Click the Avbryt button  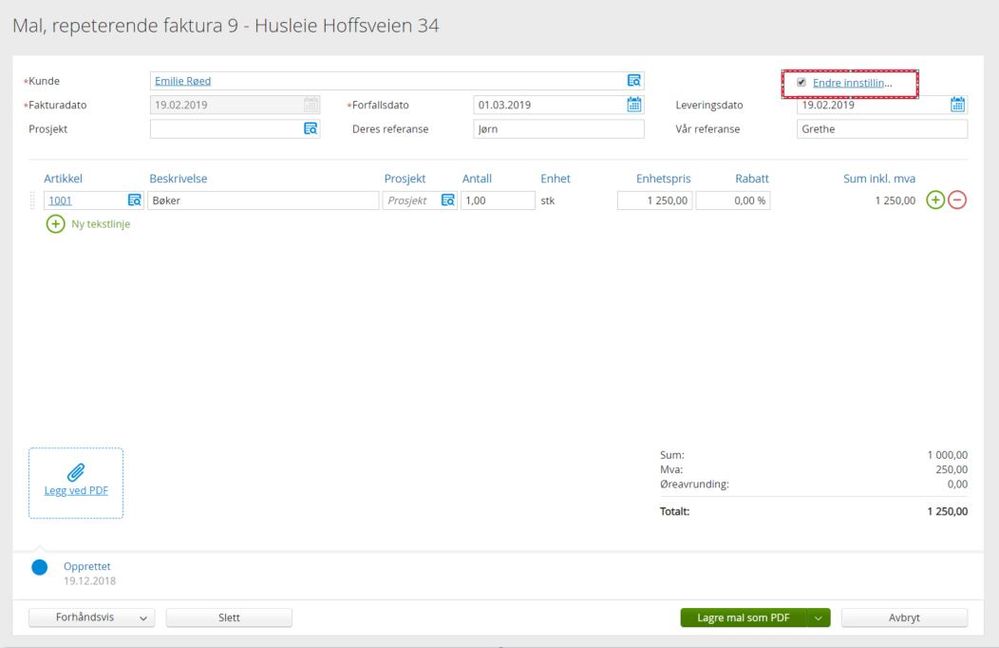tap(904, 617)
